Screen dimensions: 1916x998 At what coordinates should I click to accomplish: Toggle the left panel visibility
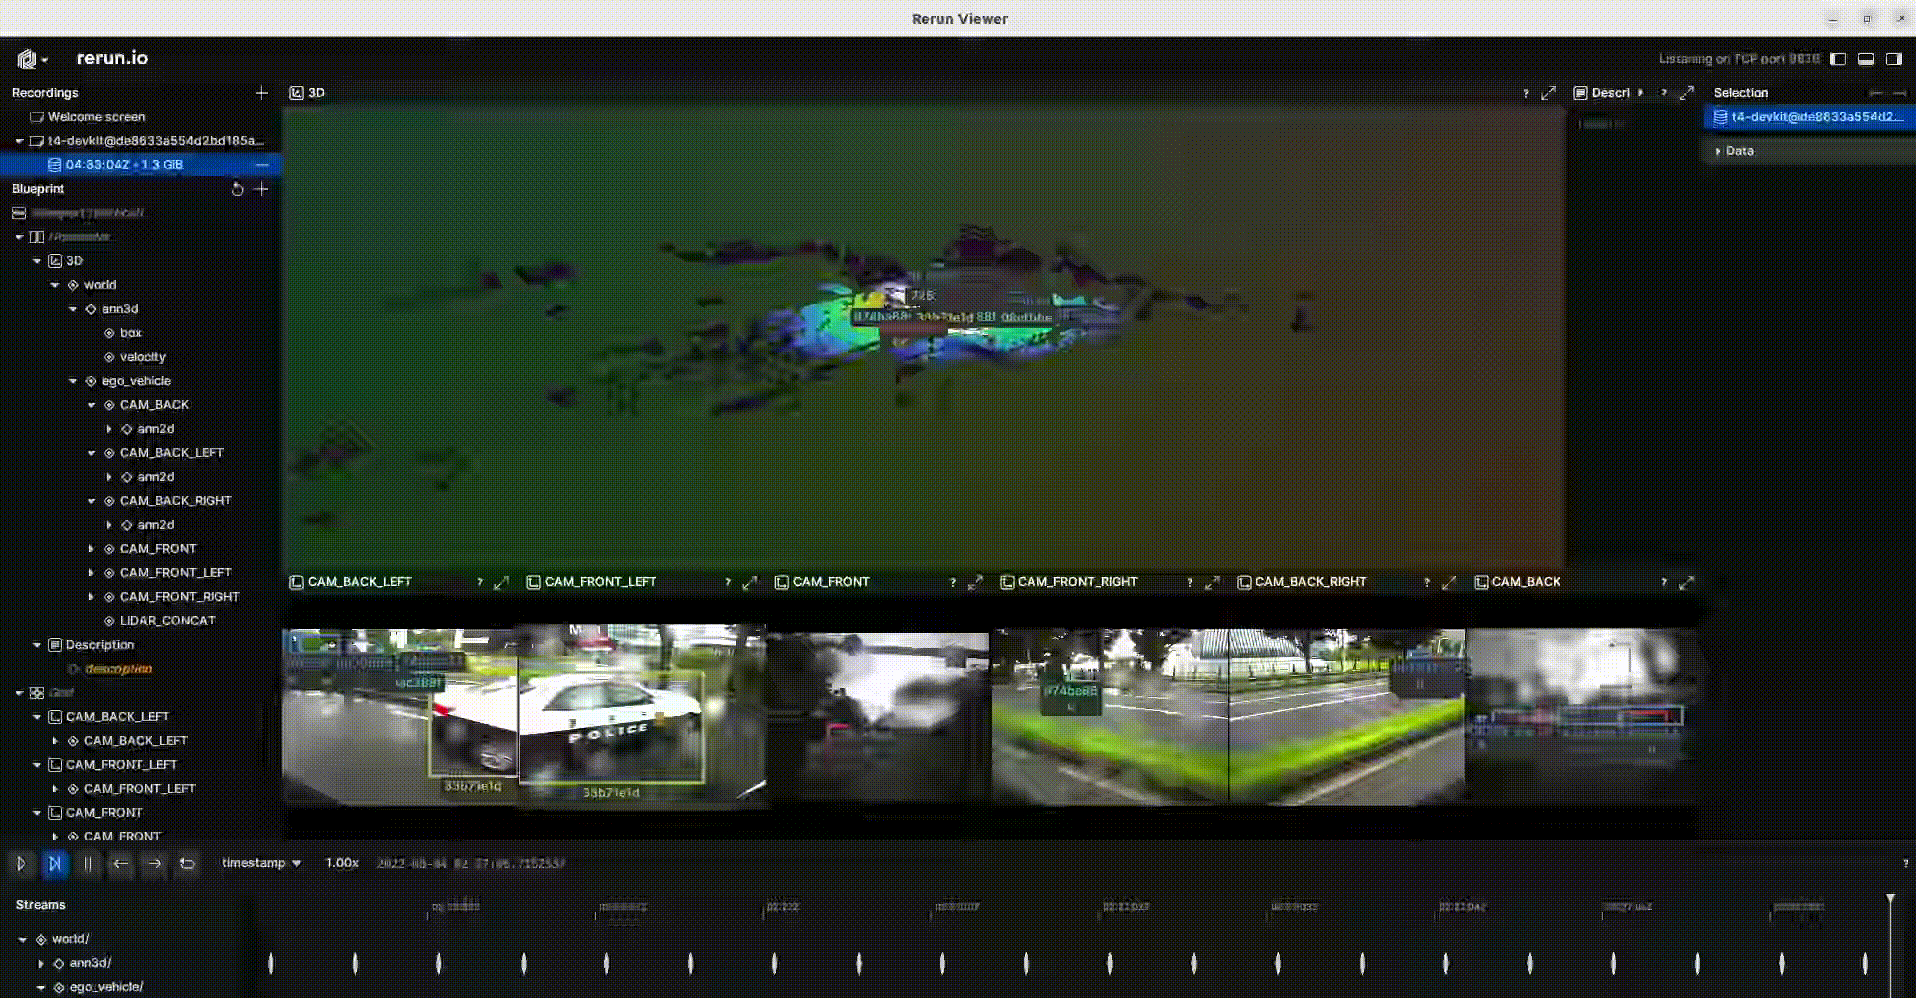tap(1837, 59)
